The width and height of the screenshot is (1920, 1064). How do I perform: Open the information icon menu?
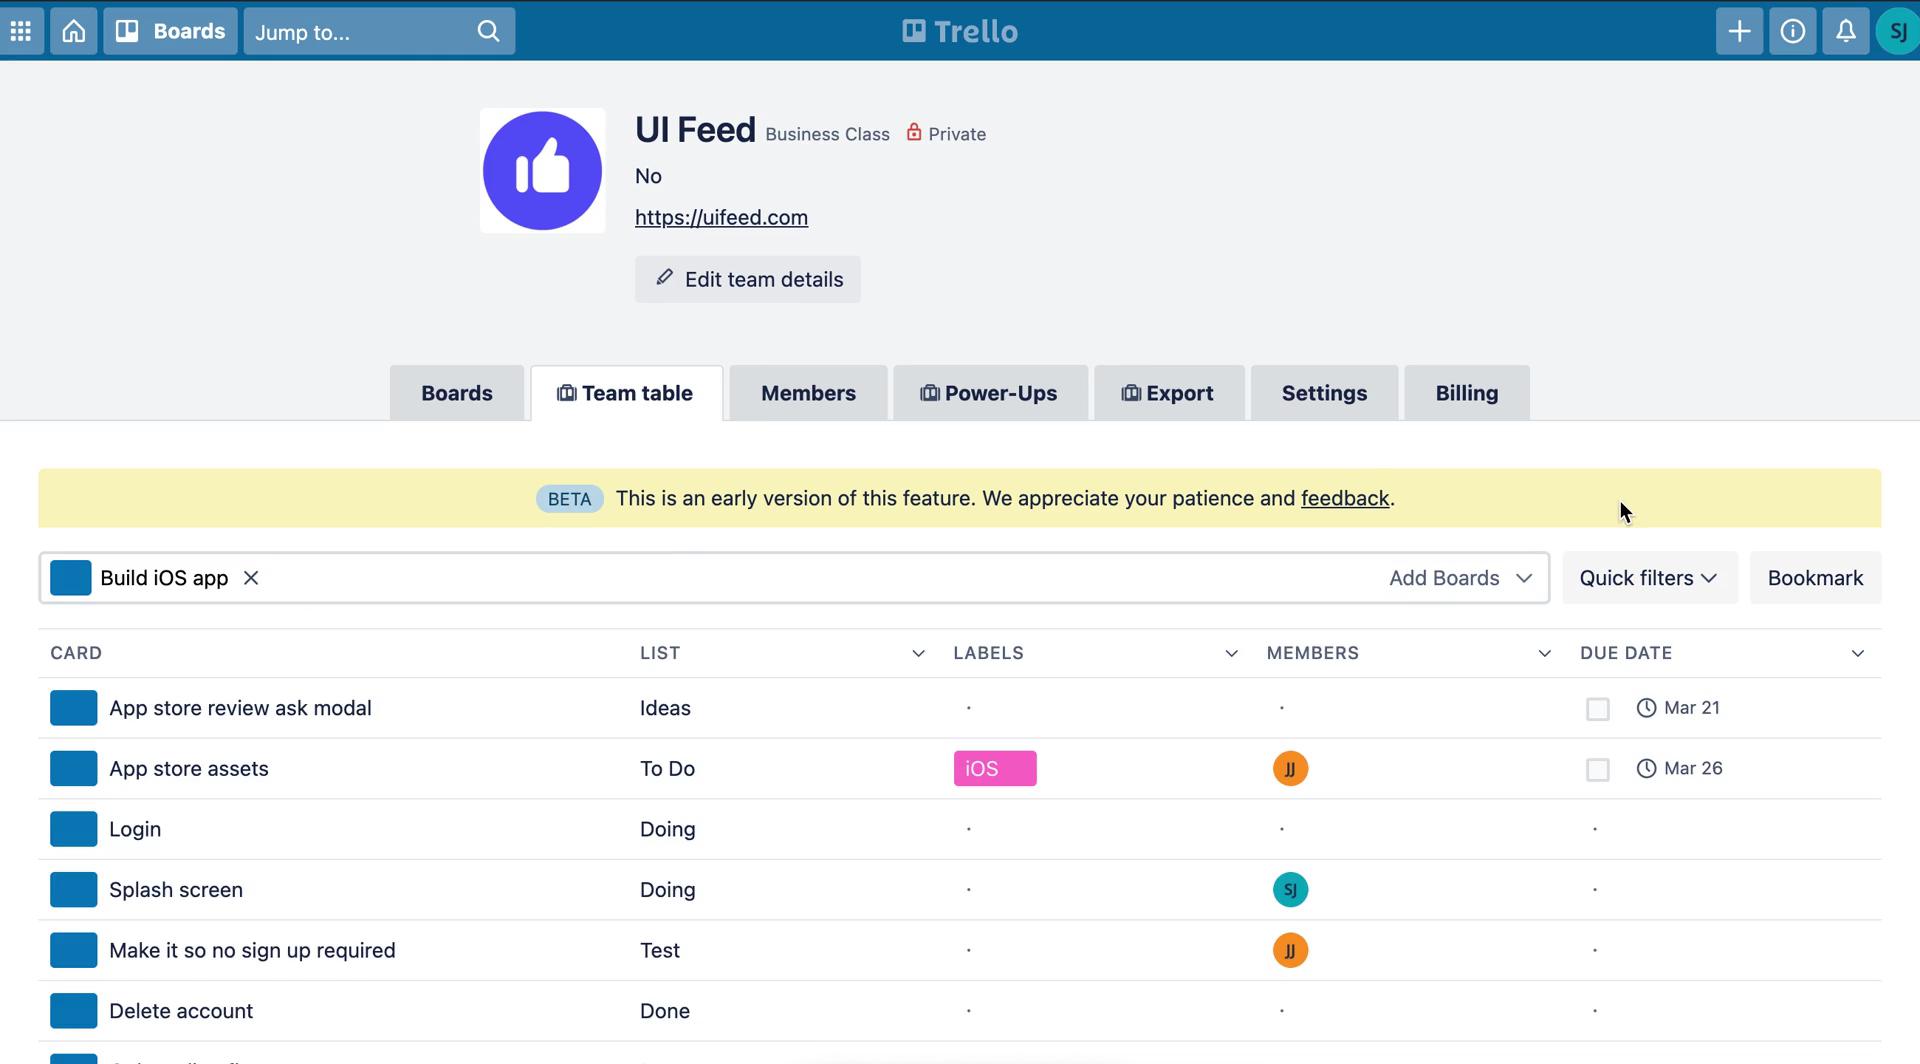point(1792,31)
